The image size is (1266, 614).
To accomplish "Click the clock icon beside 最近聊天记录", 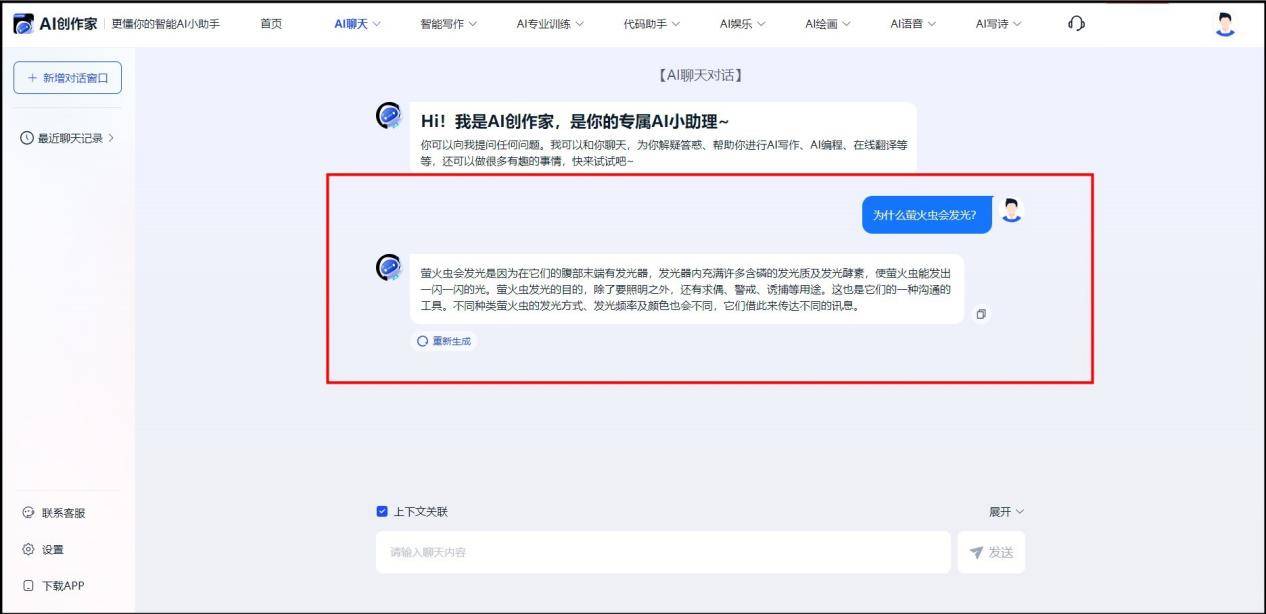I will pos(27,138).
